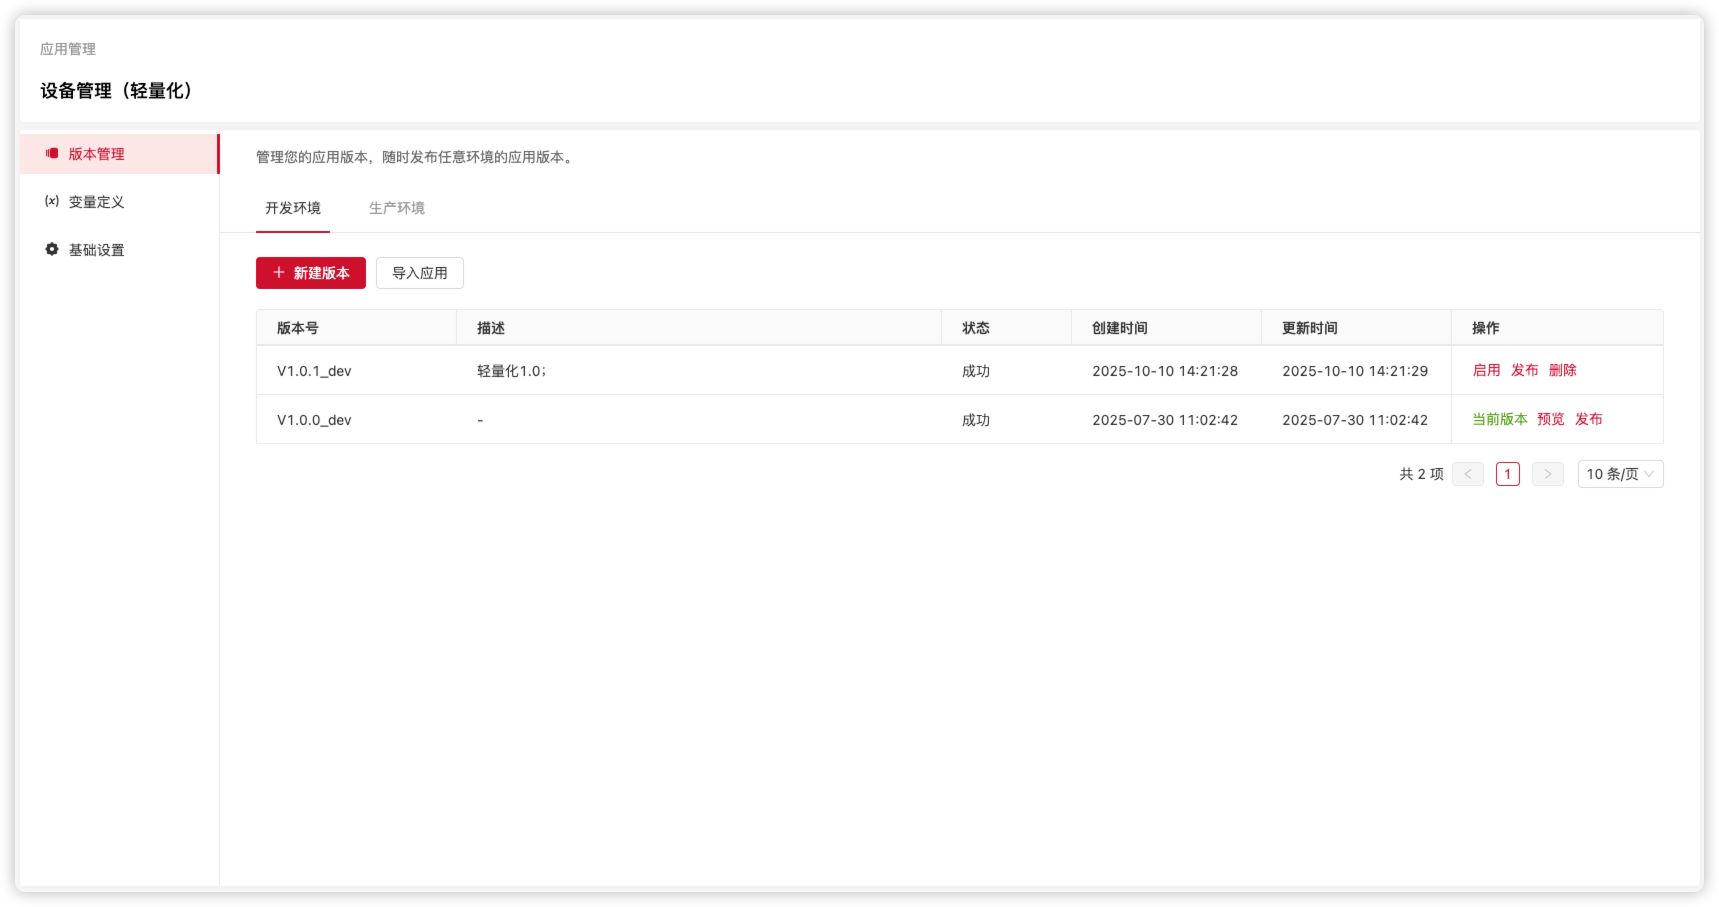Click the plus icon on 新建版本

click(279, 273)
